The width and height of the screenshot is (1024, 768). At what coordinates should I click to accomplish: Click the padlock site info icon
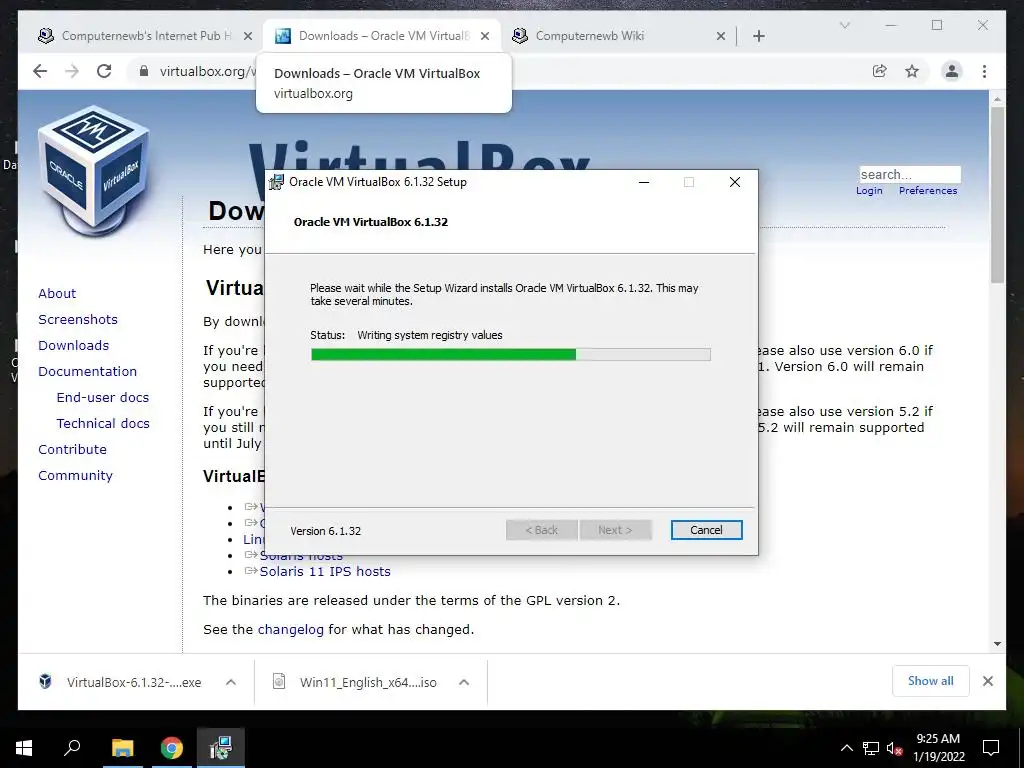(144, 71)
